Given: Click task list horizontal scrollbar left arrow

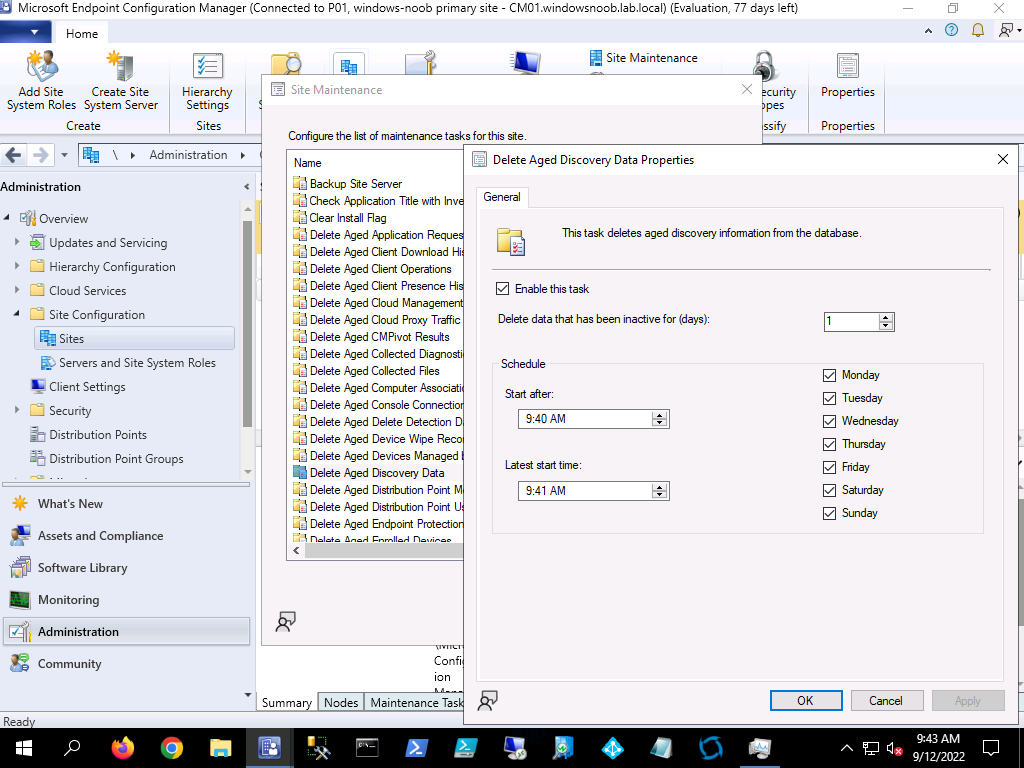Looking at the screenshot, I should 296,551.
